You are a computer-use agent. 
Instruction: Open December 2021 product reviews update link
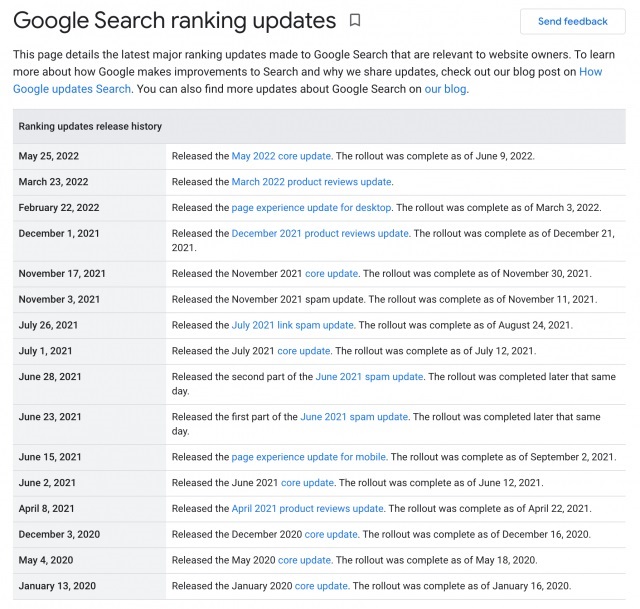tap(320, 234)
